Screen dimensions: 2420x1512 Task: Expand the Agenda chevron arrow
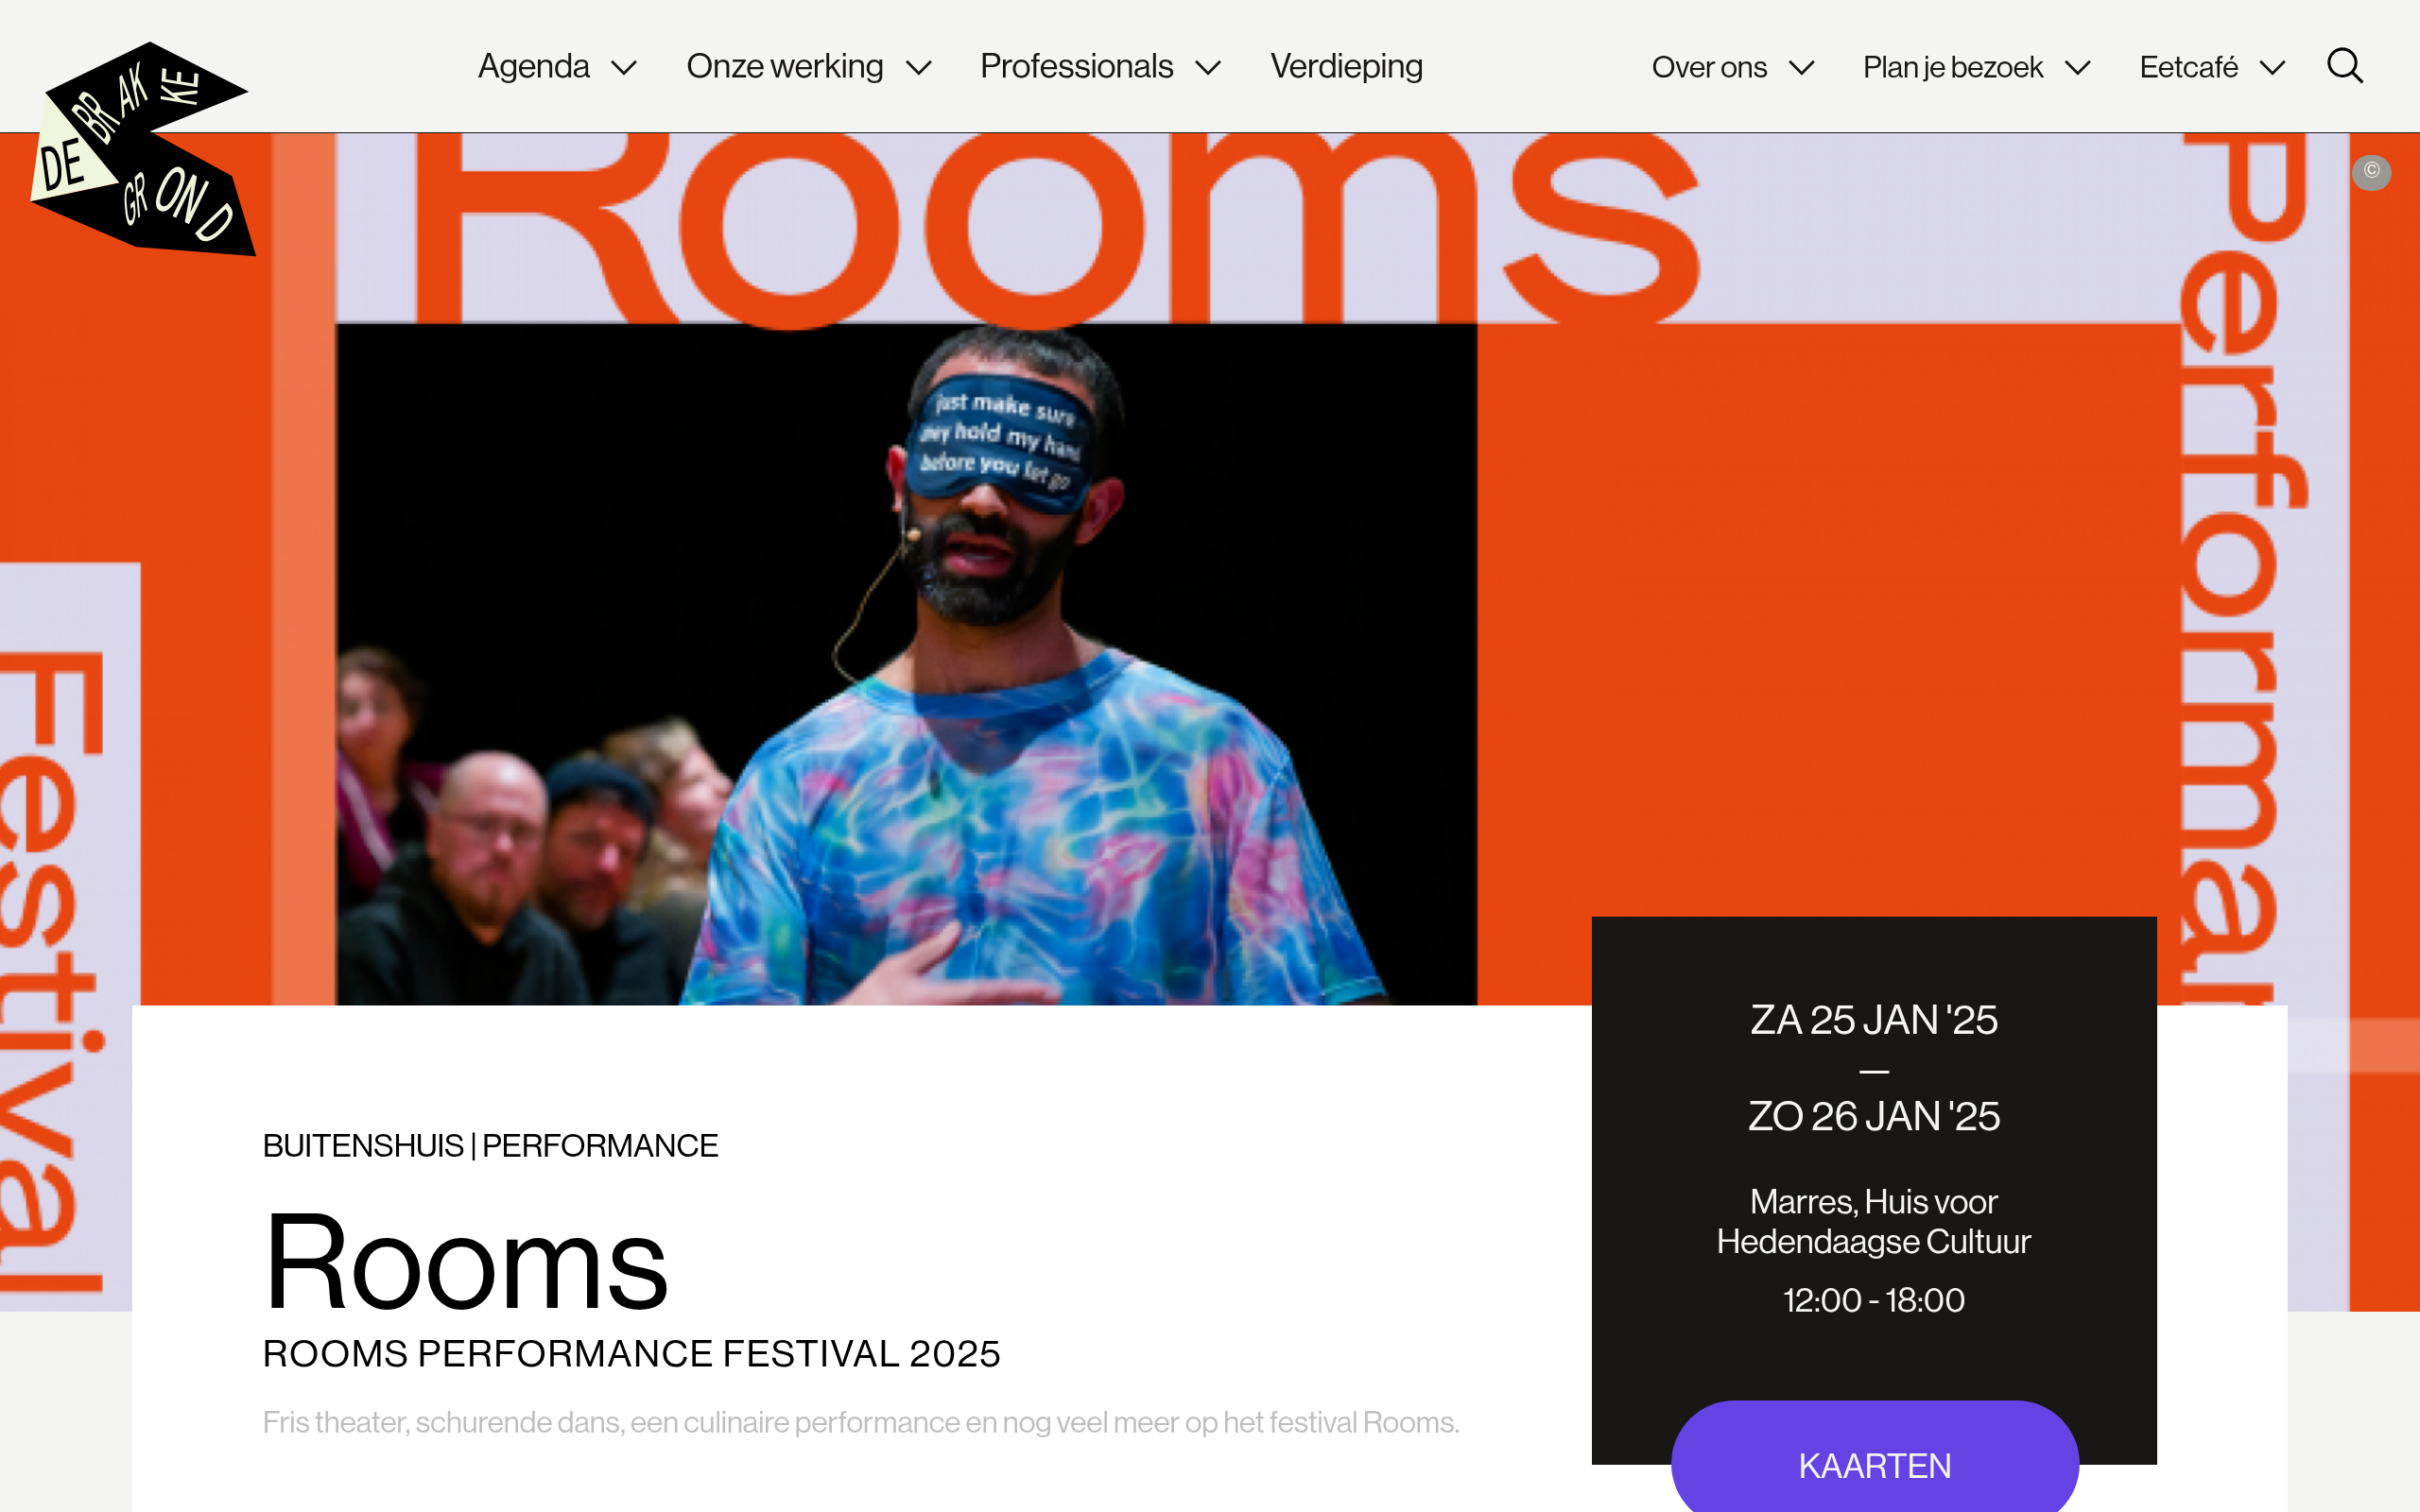(624, 68)
